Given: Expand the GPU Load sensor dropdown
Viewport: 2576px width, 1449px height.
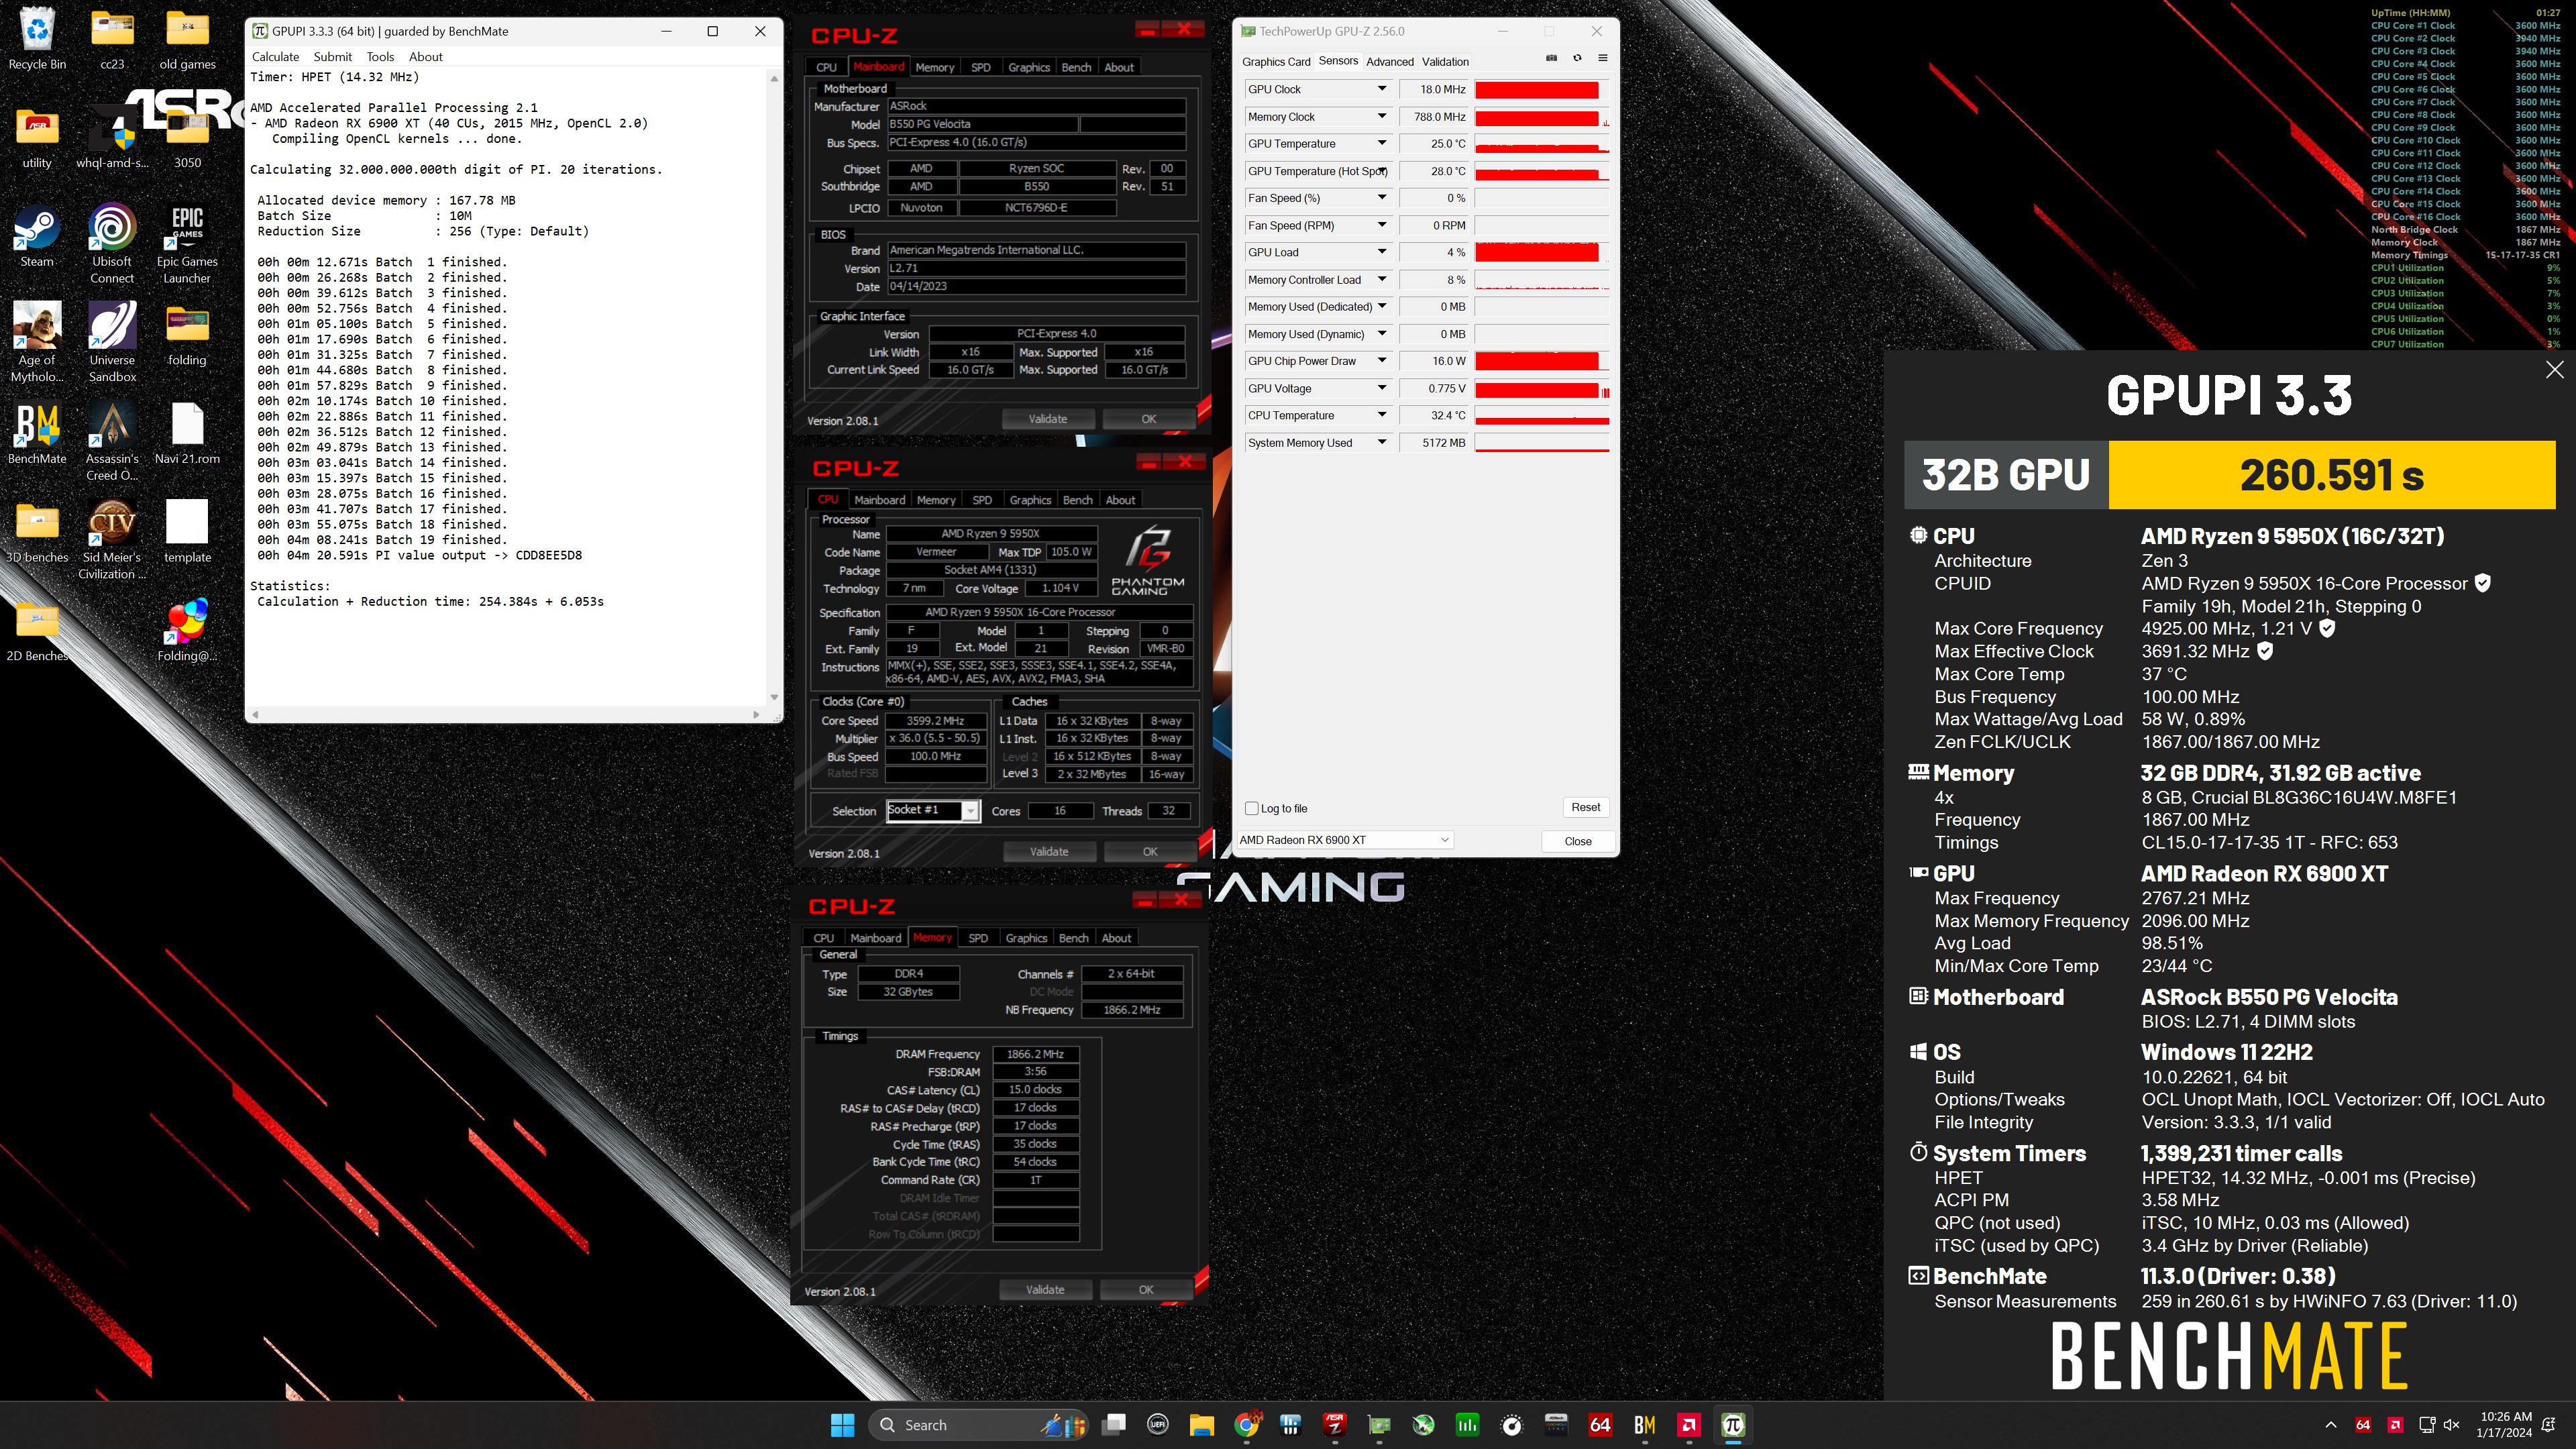Looking at the screenshot, I should click(x=1382, y=252).
